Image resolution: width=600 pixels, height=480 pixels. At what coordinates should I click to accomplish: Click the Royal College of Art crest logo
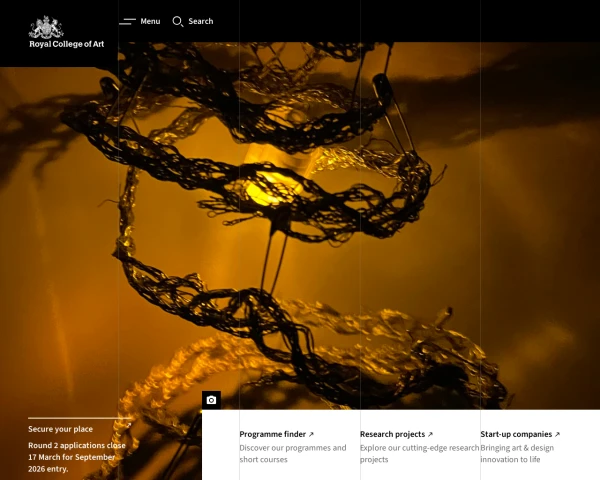click(46, 27)
